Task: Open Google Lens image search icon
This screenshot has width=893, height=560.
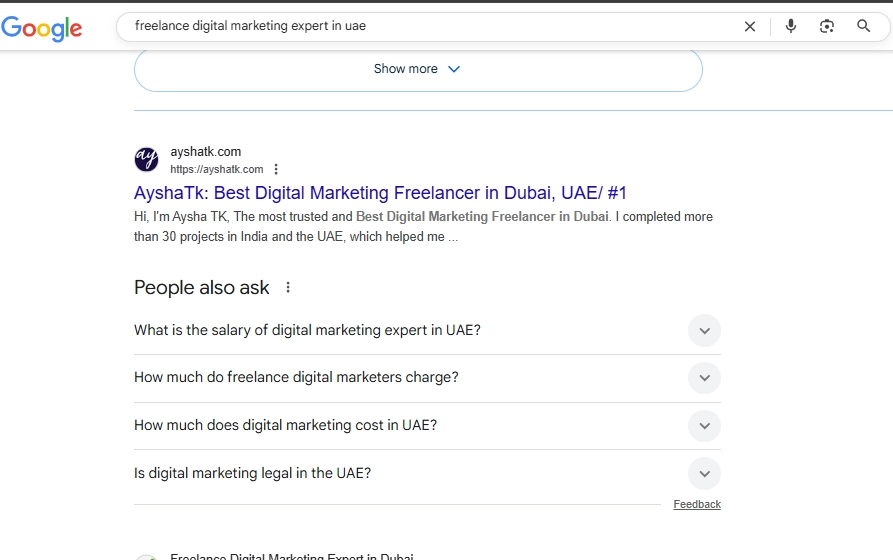Action: pyautogui.click(x=826, y=26)
